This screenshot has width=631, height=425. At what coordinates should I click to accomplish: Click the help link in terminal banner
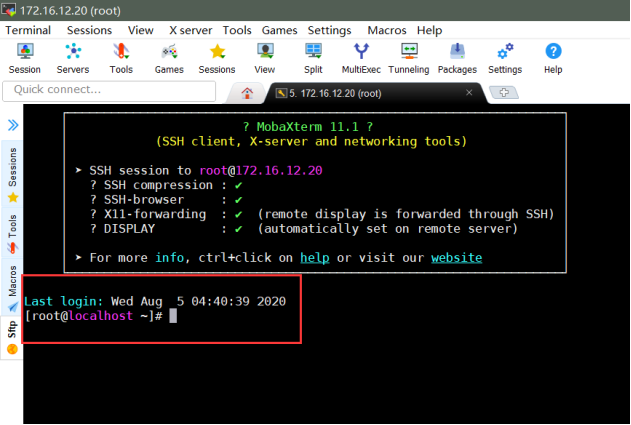click(x=315, y=258)
